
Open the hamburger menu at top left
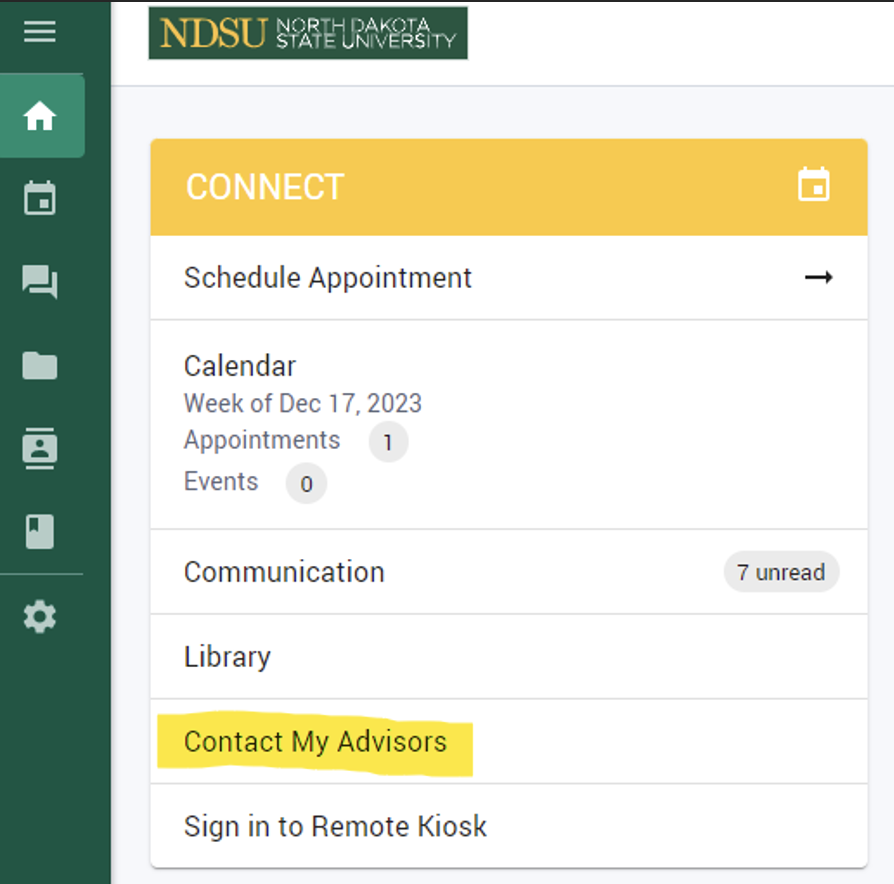(x=40, y=31)
